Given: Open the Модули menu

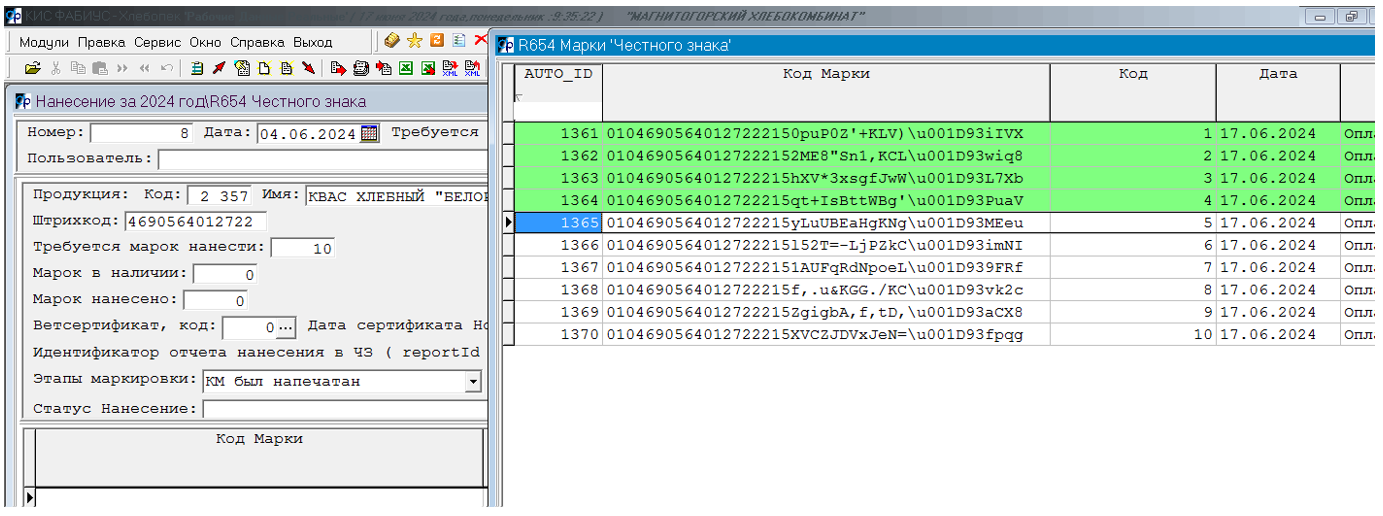Looking at the screenshot, I should pyautogui.click(x=44, y=42).
